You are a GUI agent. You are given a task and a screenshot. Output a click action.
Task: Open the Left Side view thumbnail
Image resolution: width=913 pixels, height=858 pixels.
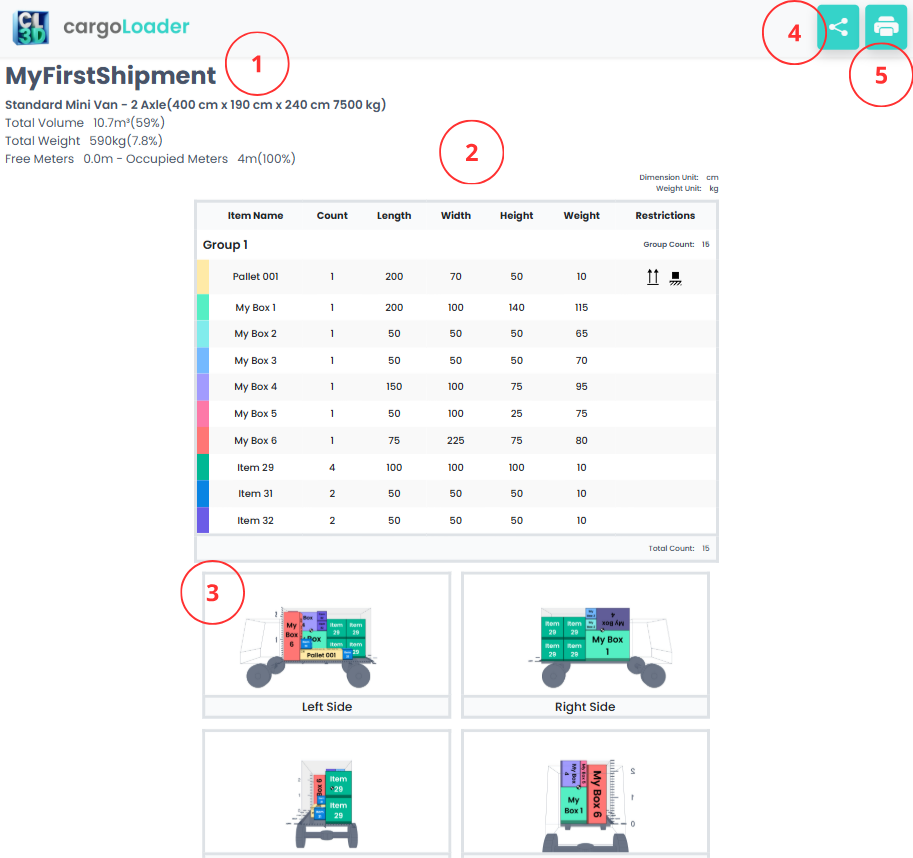tap(326, 635)
